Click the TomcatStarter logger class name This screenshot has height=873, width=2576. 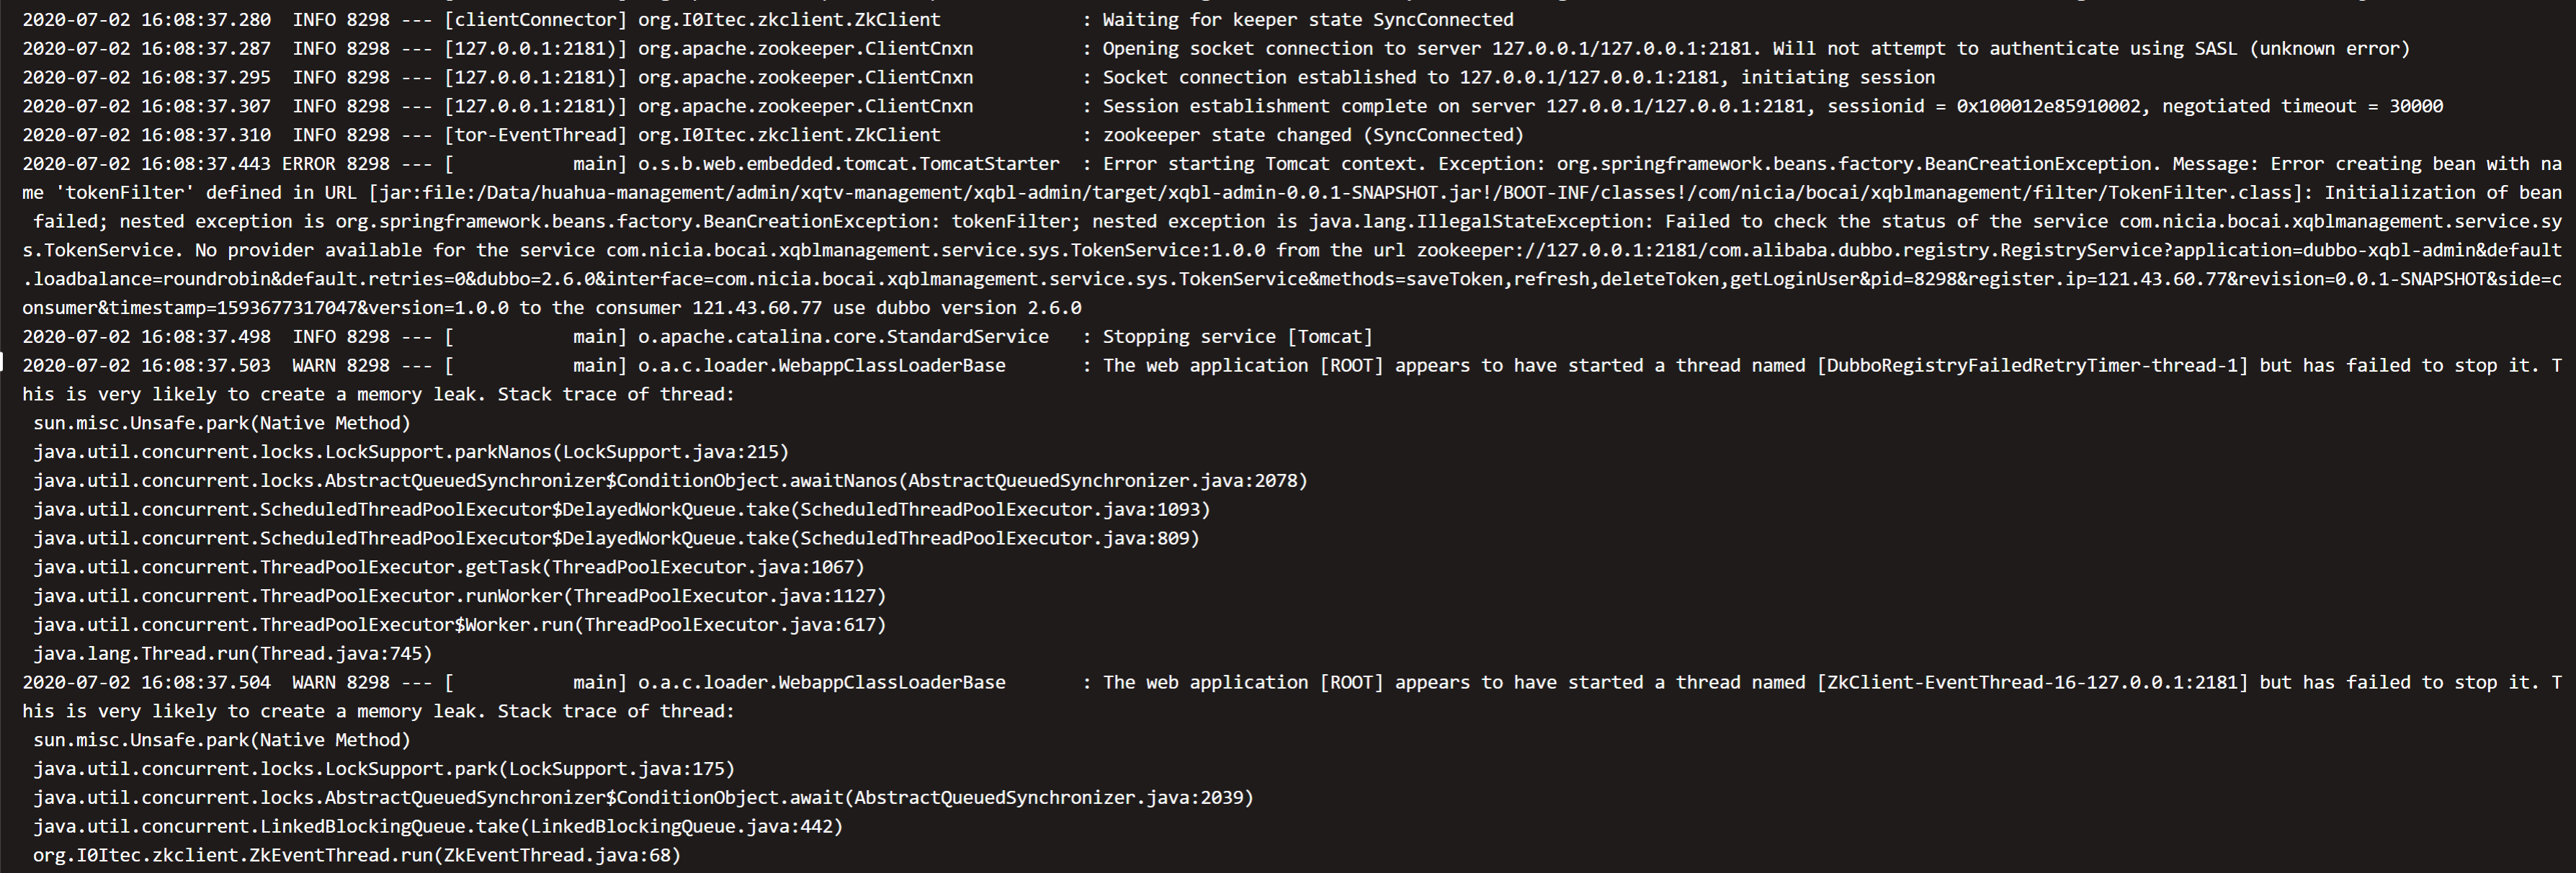pos(848,164)
